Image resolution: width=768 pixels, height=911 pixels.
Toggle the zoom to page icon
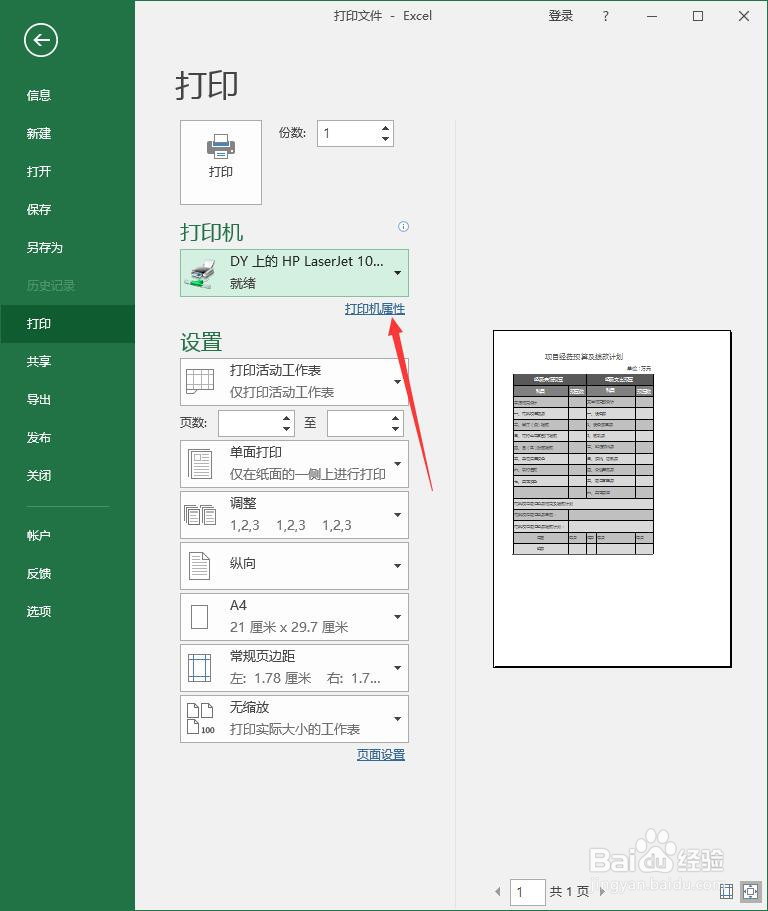click(751, 891)
